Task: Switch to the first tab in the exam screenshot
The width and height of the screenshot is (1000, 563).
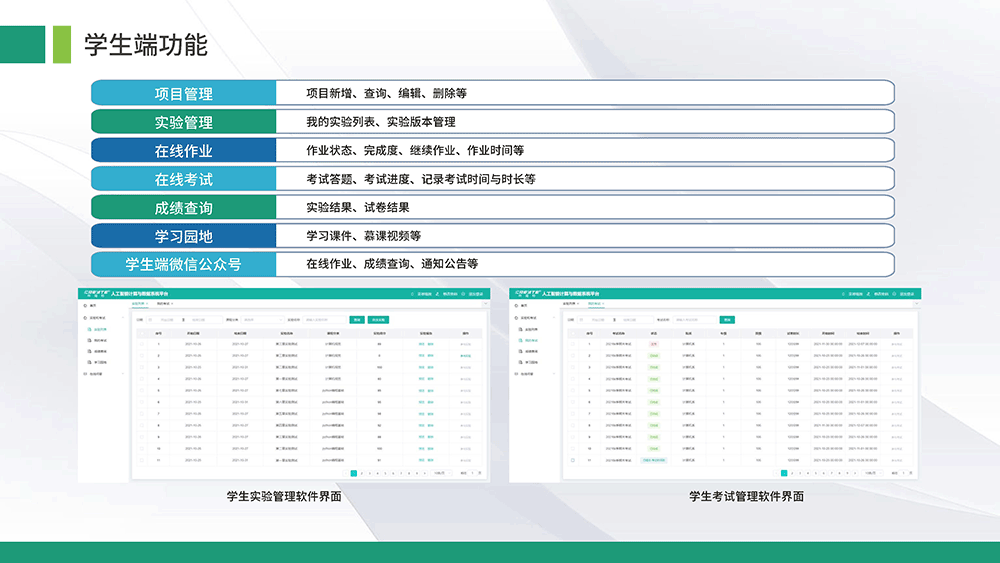Action: point(571,303)
